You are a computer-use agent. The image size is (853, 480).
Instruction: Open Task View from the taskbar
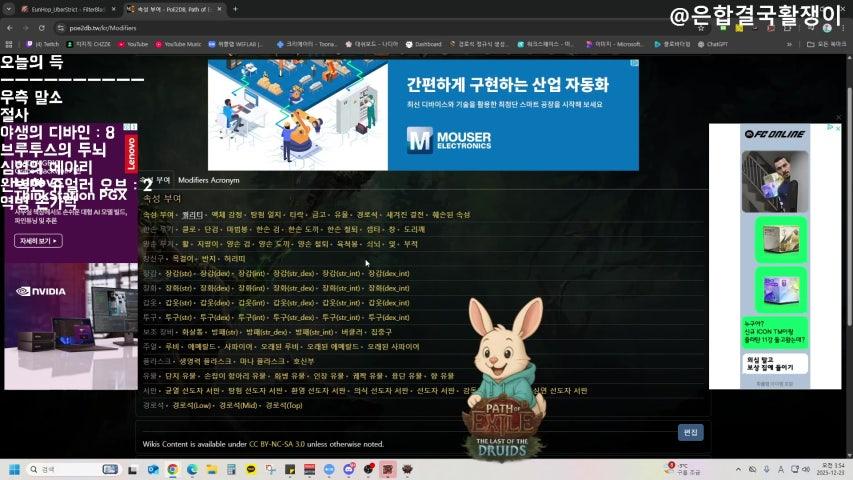point(133,470)
